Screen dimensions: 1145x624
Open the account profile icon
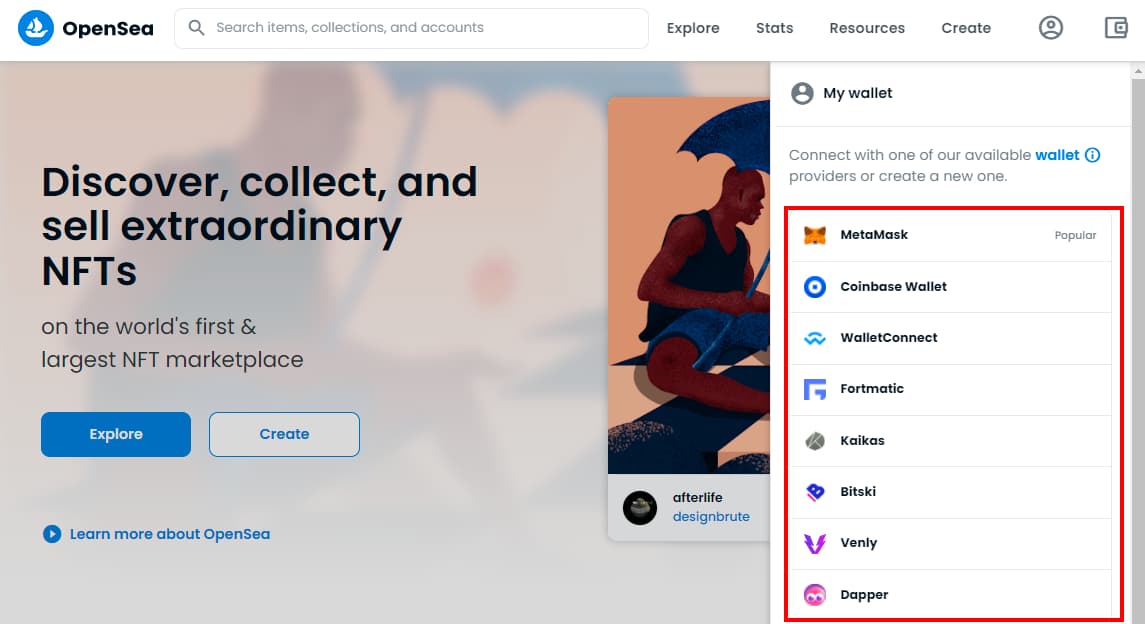click(x=1051, y=28)
